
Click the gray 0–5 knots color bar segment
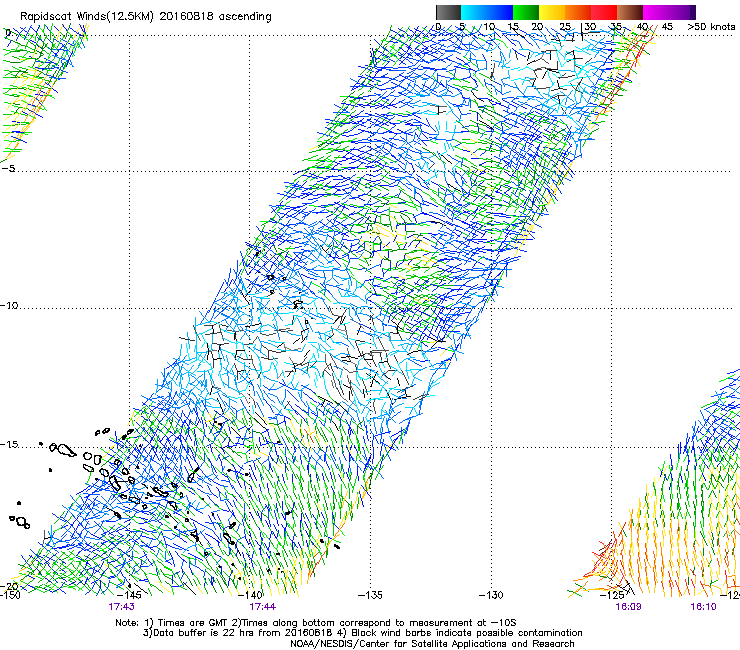448,12
